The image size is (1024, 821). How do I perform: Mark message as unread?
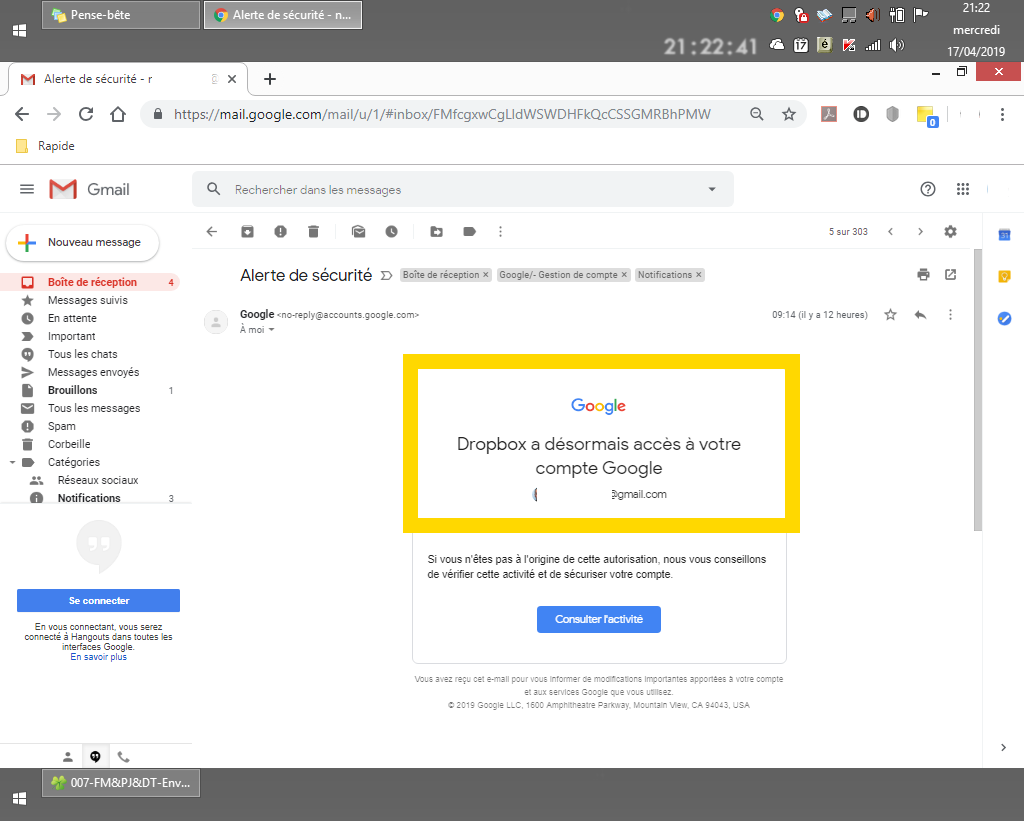click(359, 232)
